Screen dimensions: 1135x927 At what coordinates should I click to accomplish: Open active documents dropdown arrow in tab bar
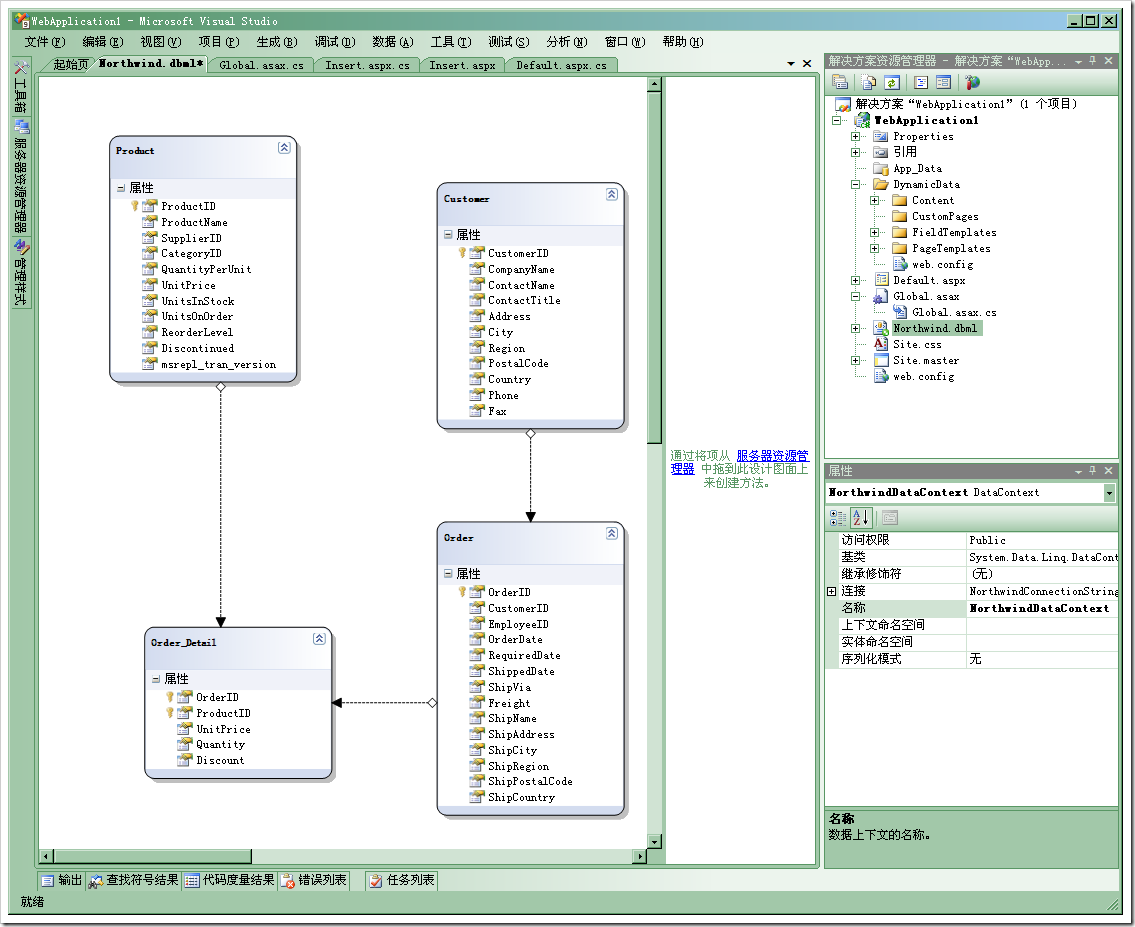coord(790,64)
